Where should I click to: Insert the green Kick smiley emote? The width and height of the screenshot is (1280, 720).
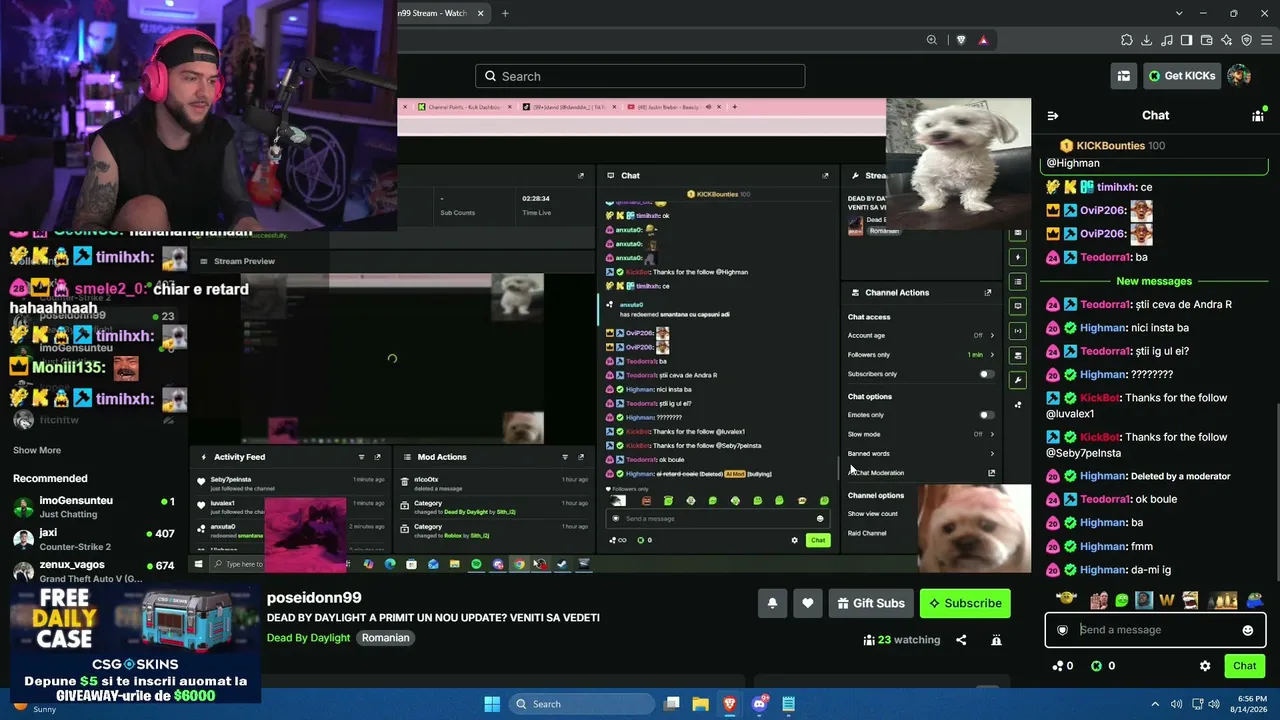click(x=1122, y=600)
